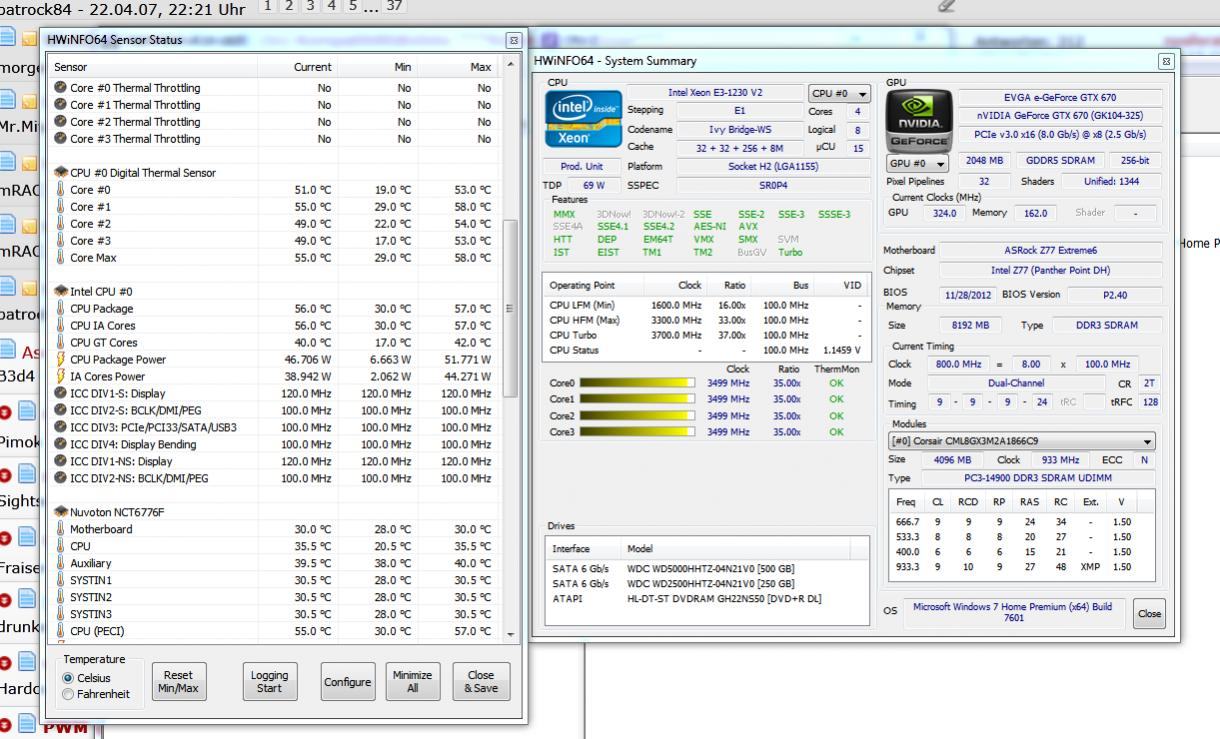
Task: Click the Min column header
Action: click(378, 66)
